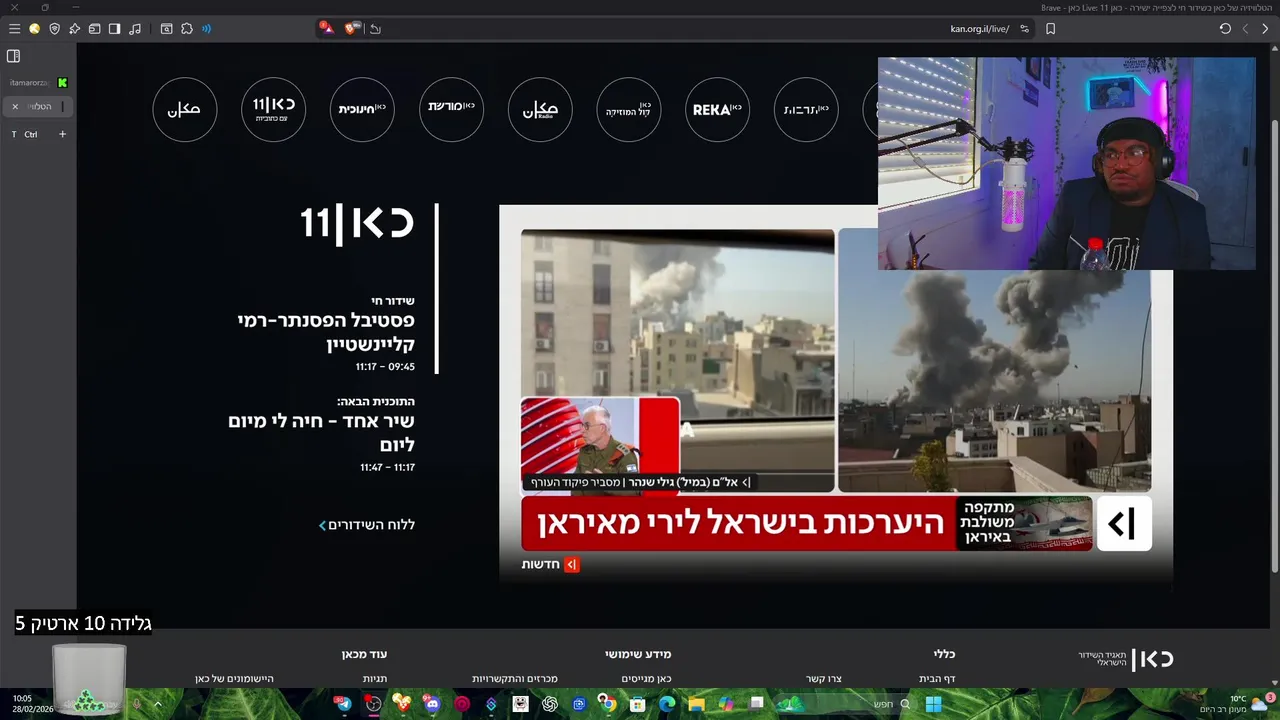The image size is (1280, 720).
Task: Select the Makan Radio channel circle
Action: (540, 109)
